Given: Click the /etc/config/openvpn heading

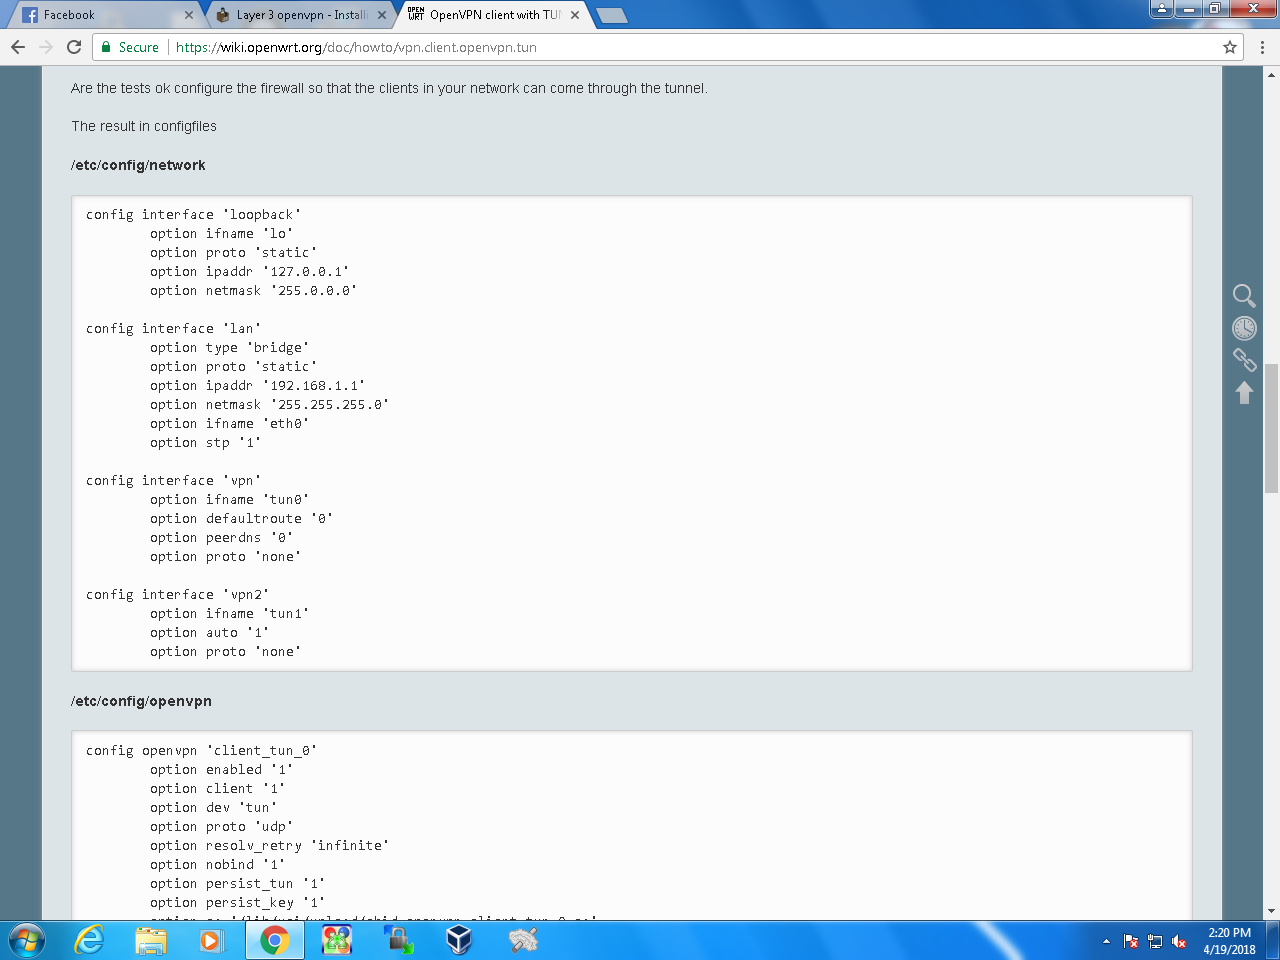Looking at the screenshot, I should coord(141,701).
